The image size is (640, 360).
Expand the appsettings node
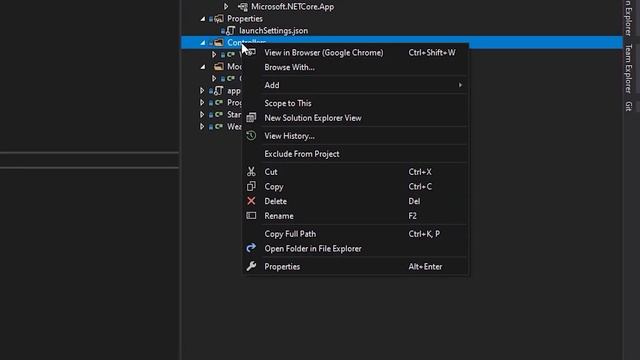tap(202, 90)
